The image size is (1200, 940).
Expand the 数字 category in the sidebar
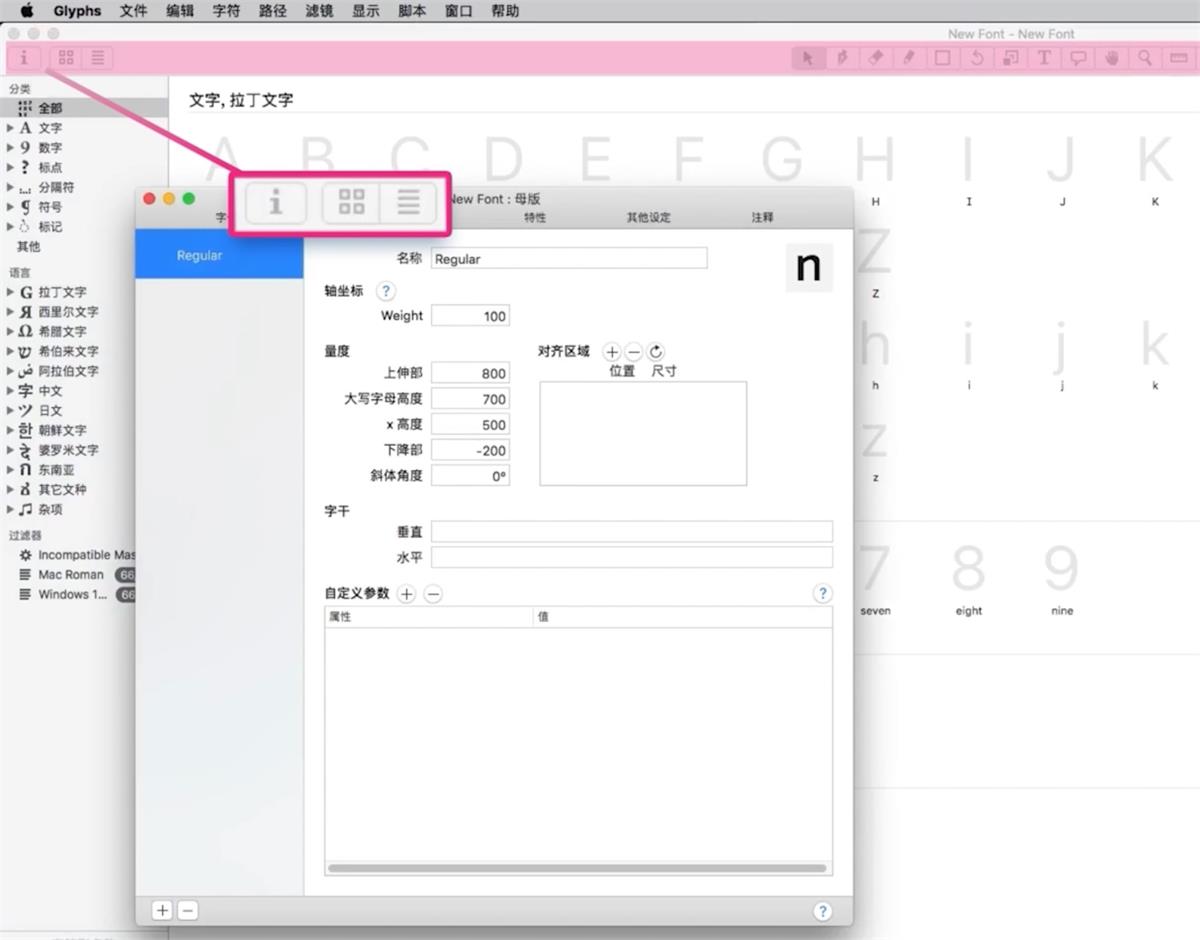[10, 147]
